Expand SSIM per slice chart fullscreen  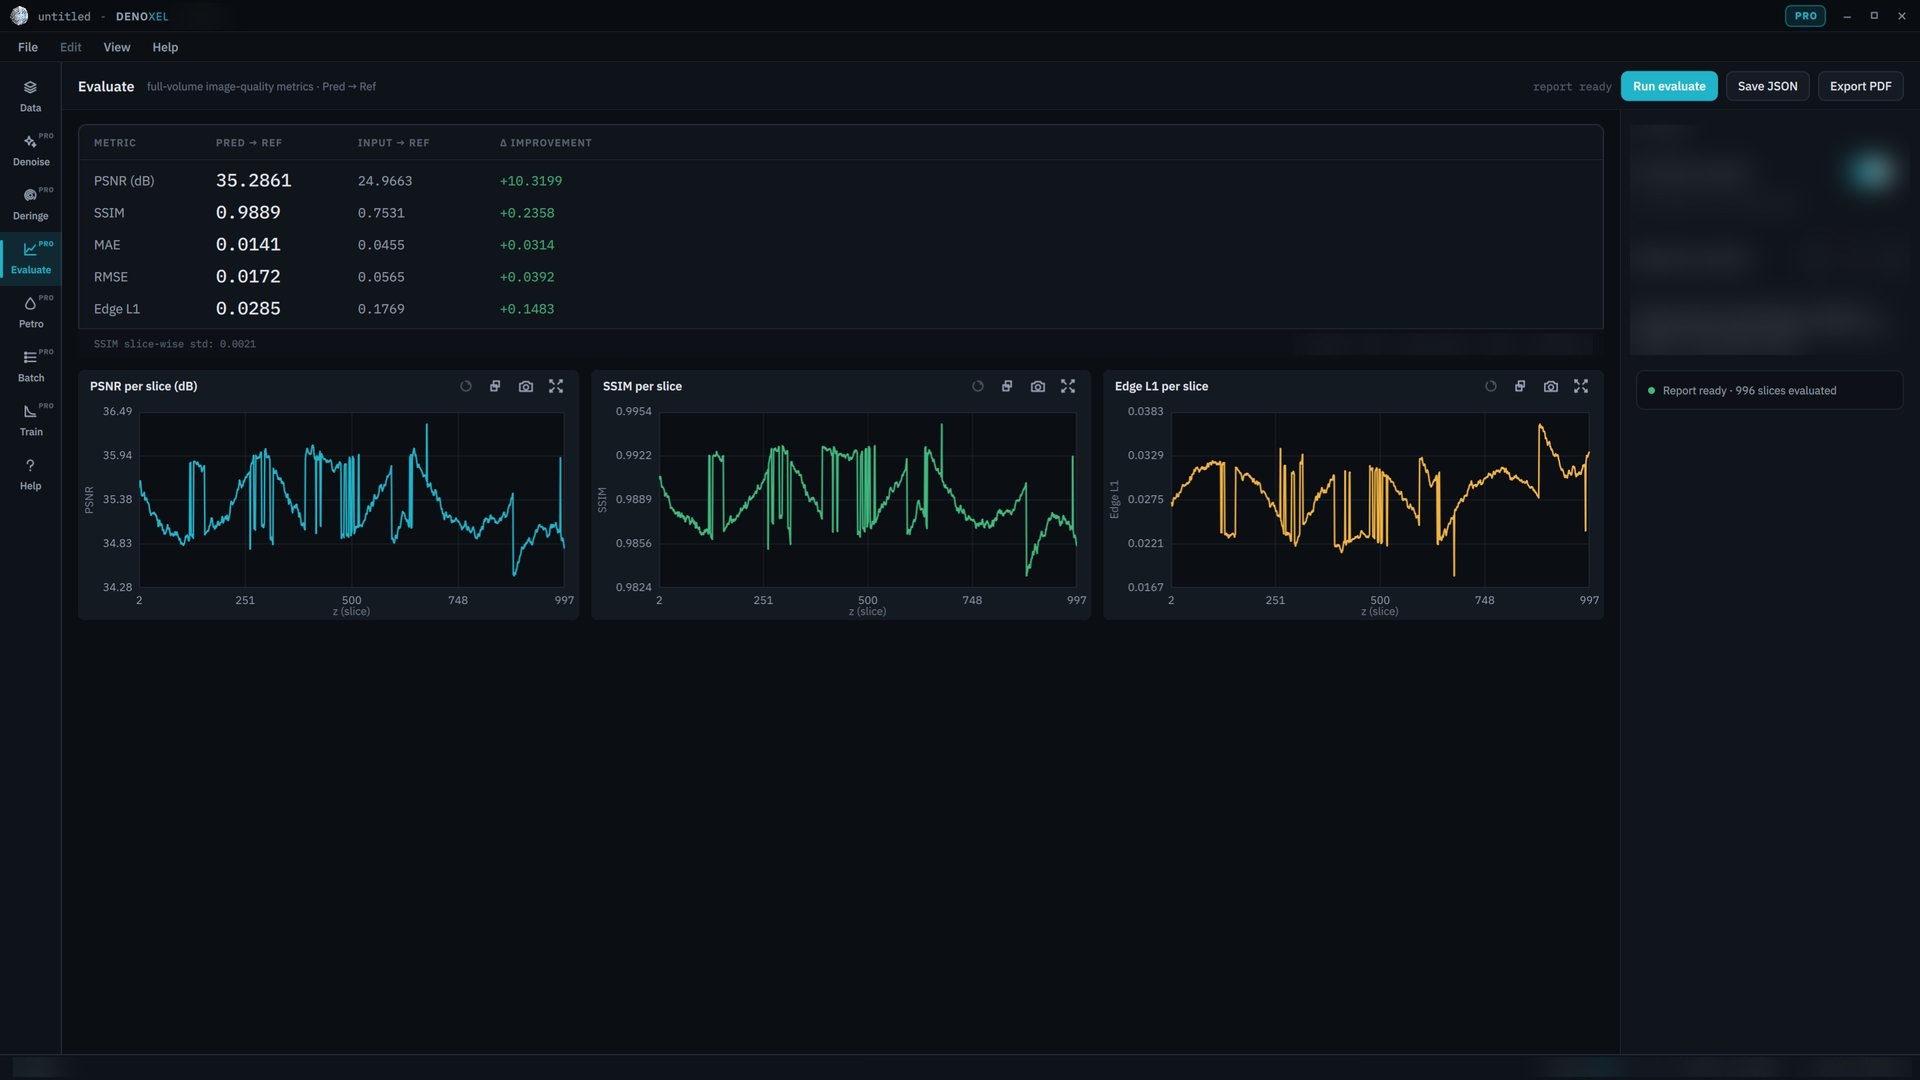[x=1068, y=386]
